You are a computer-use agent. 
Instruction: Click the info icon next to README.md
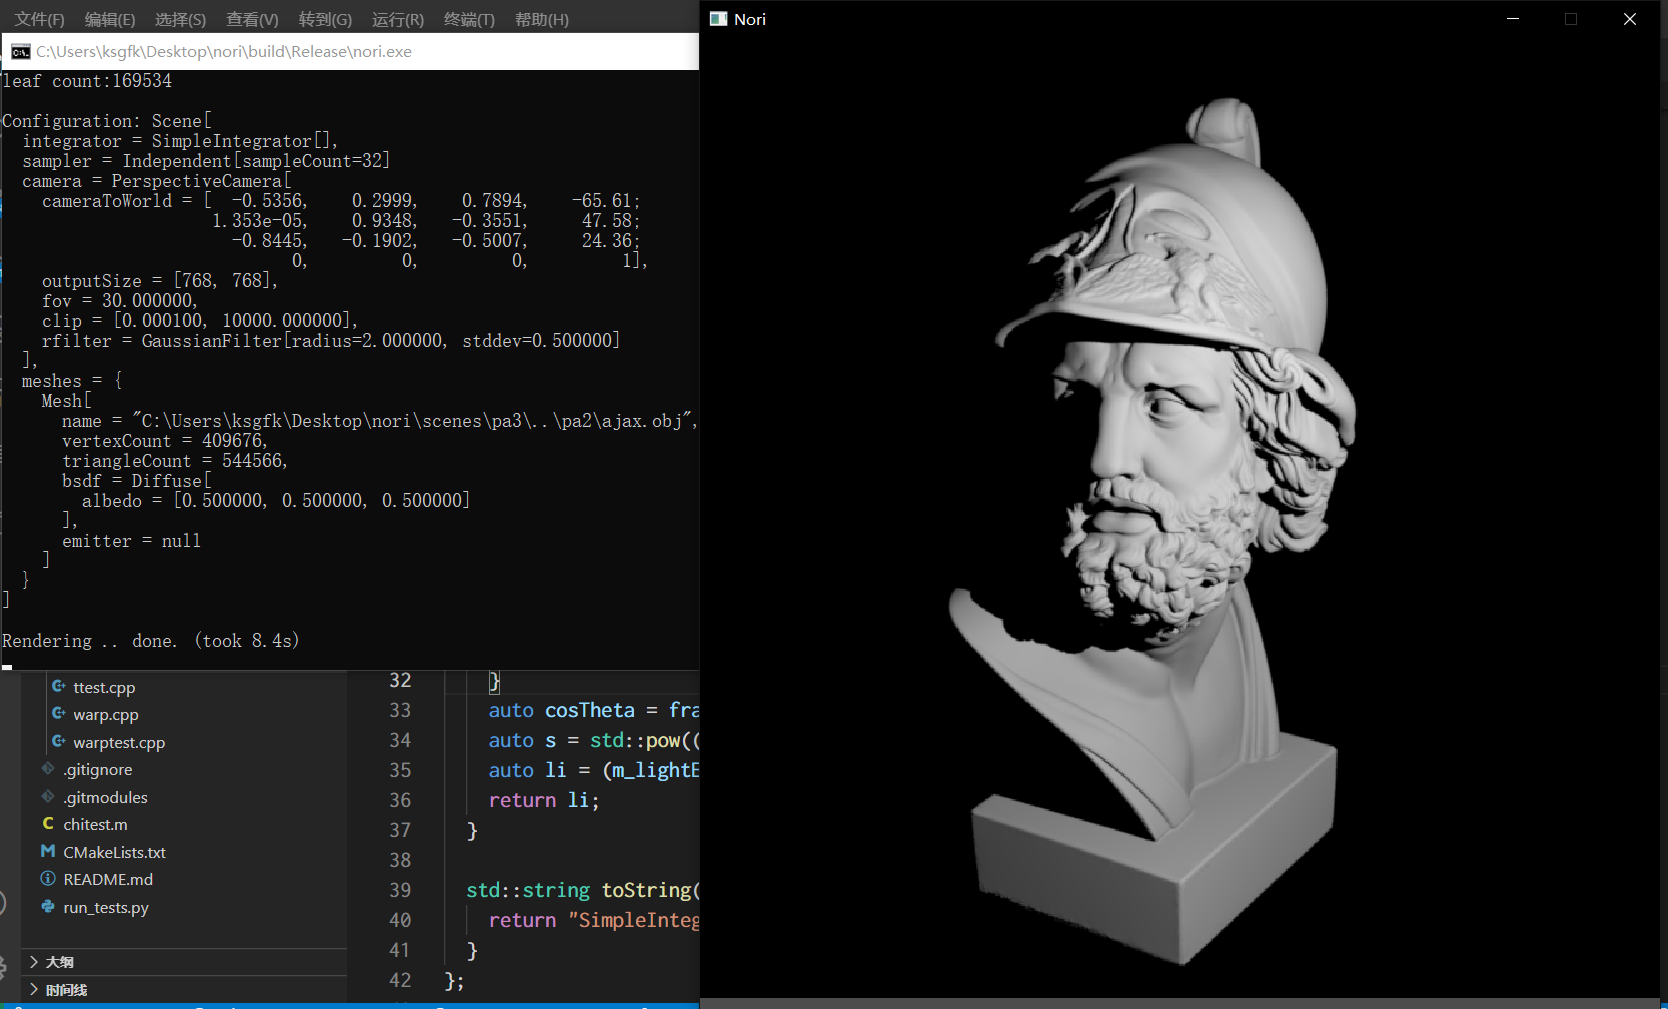tap(48, 879)
